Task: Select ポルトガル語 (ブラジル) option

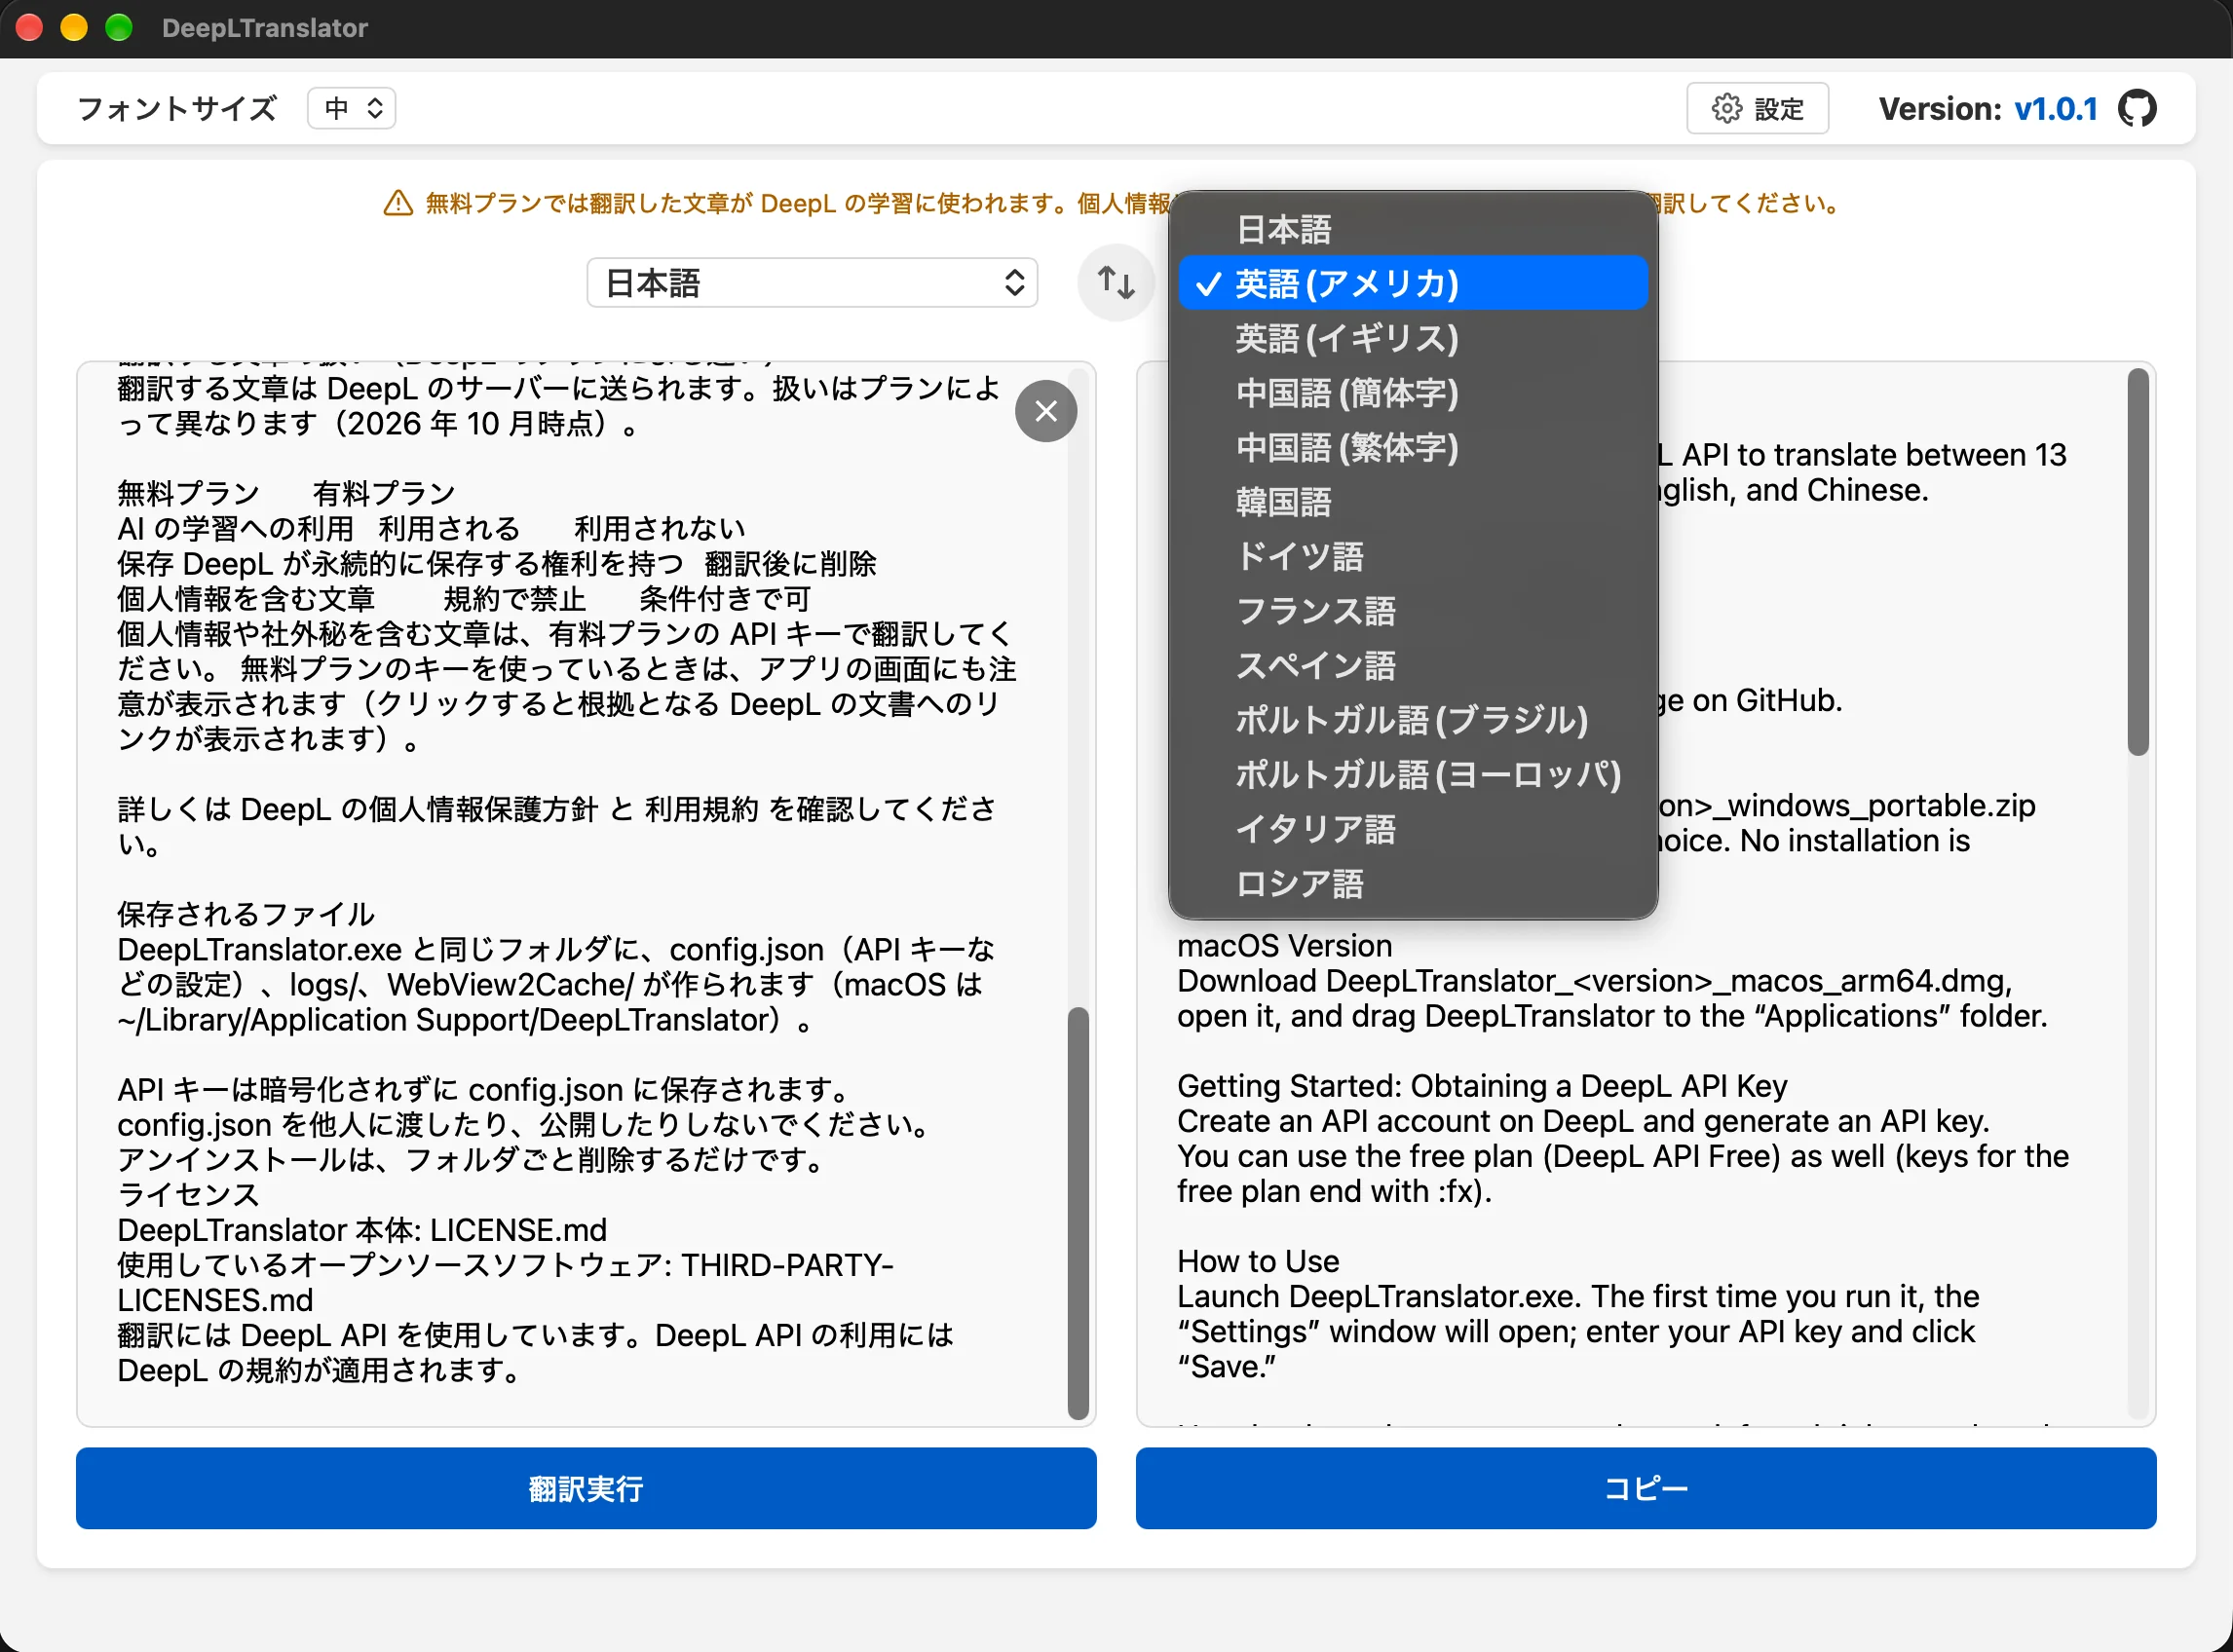Action: click(1412, 720)
